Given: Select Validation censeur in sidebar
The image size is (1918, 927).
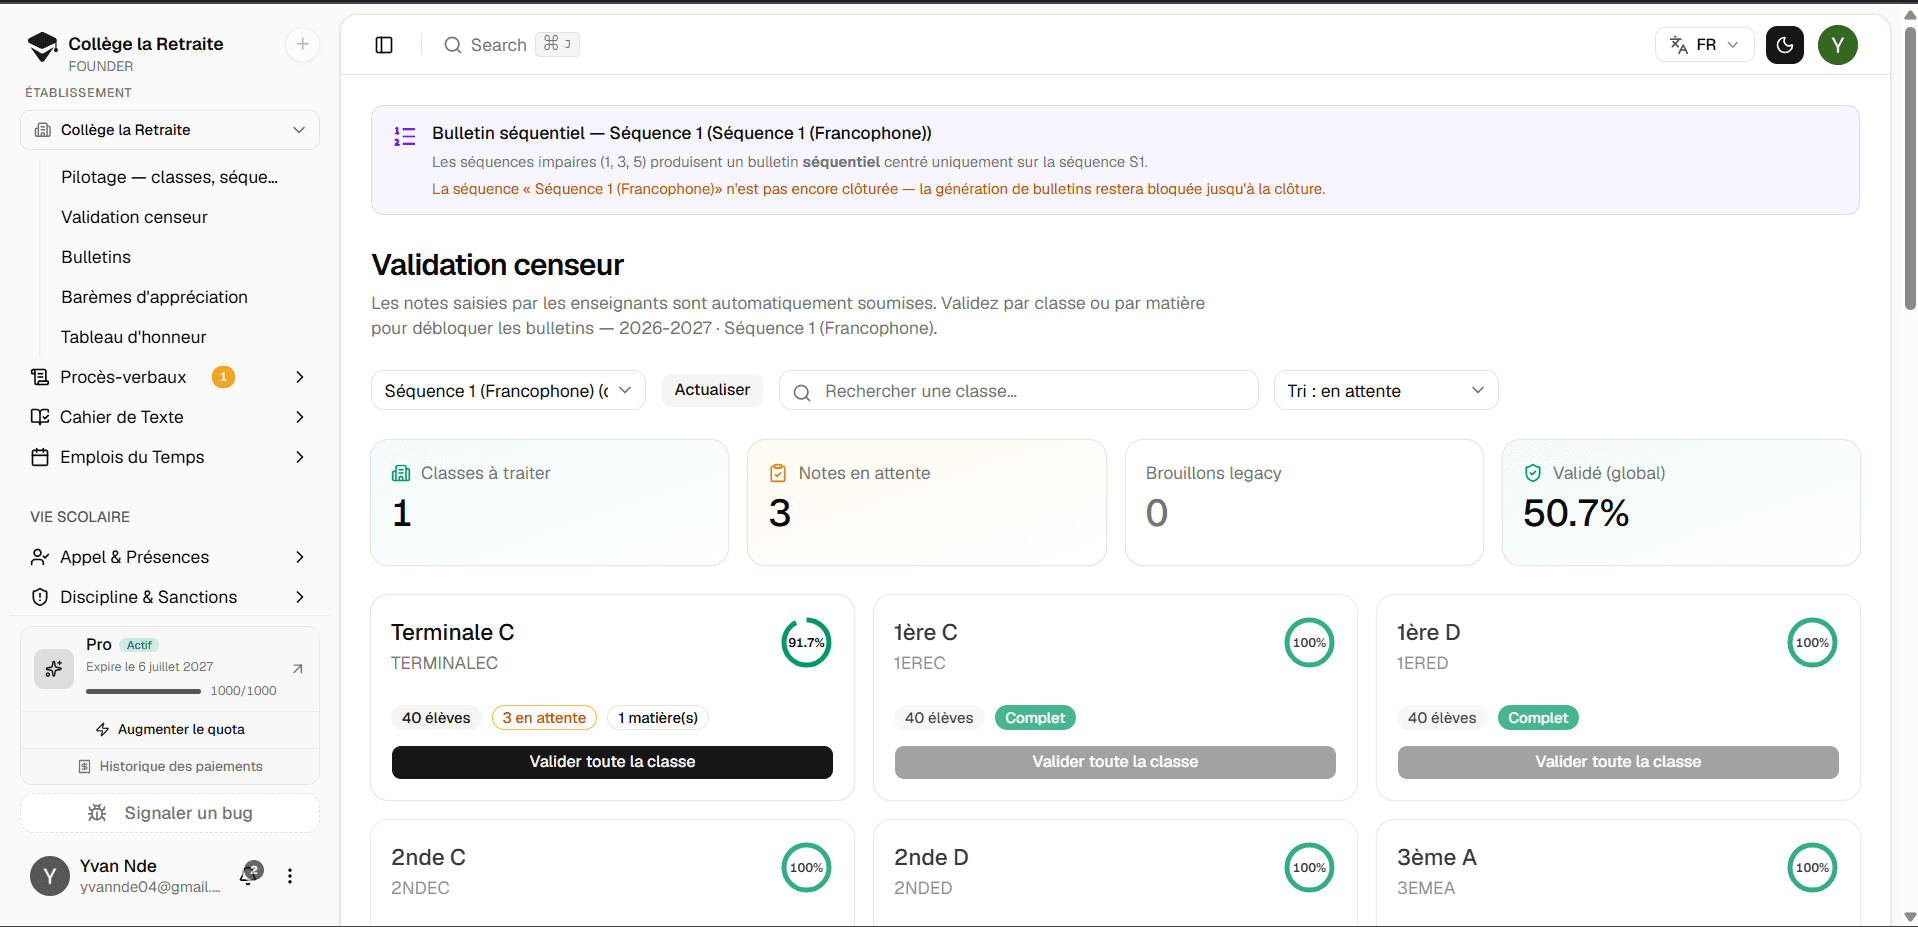Looking at the screenshot, I should [x=135, y=217].
